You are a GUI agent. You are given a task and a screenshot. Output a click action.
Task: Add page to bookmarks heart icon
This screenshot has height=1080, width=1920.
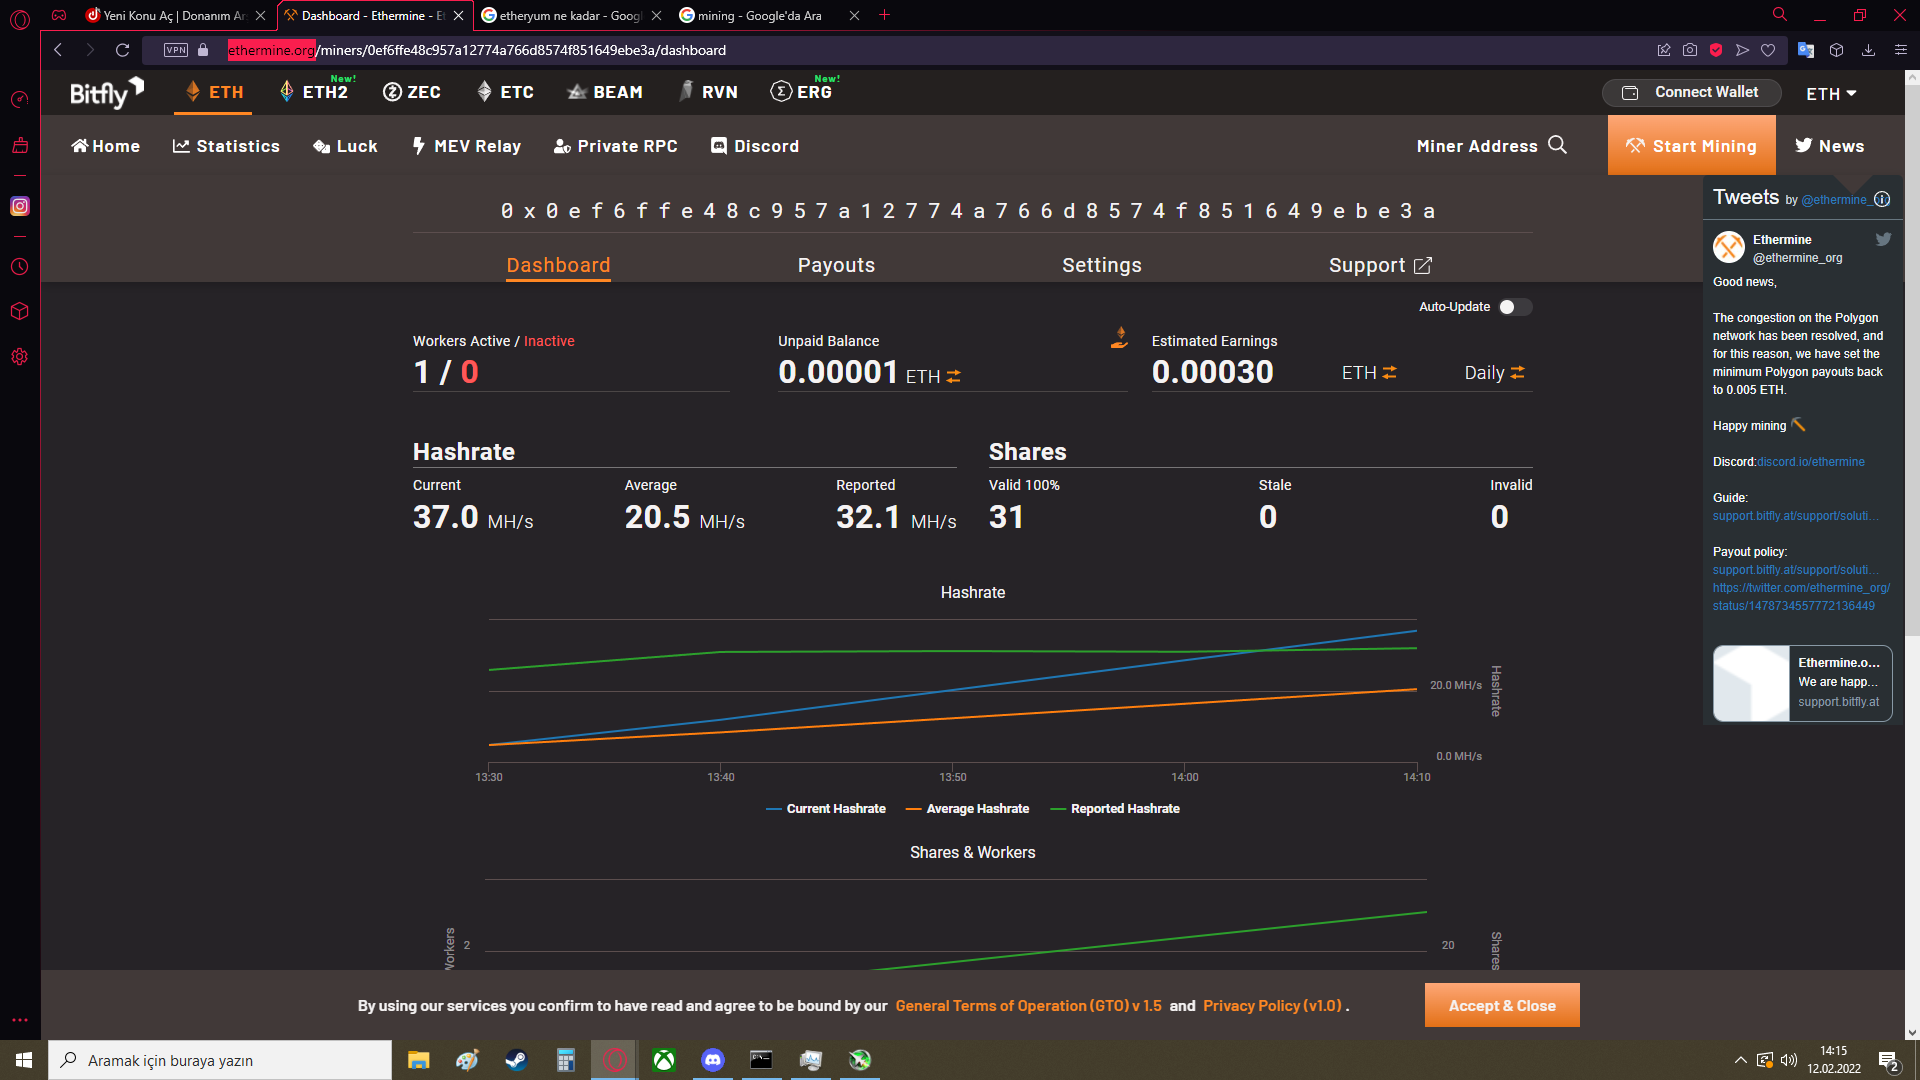tap(1768, 50)
